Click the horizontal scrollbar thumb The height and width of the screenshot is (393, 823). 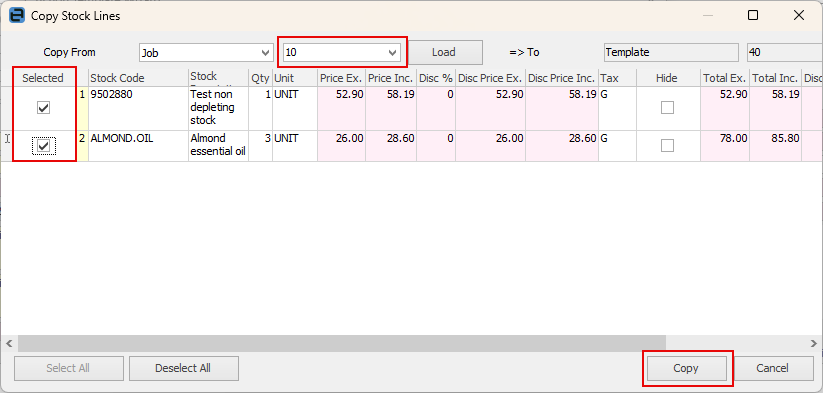coord(342,343)
